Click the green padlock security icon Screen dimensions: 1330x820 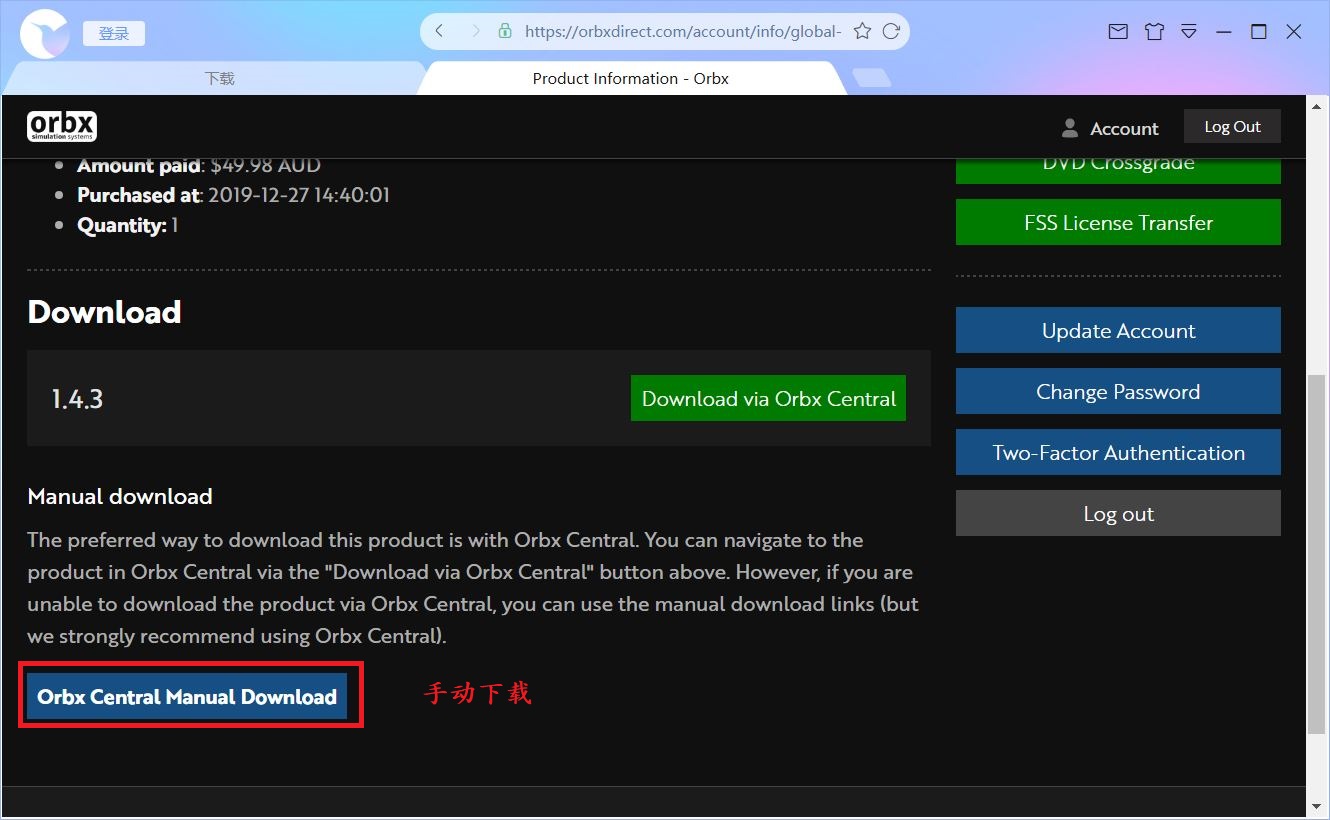505,31
